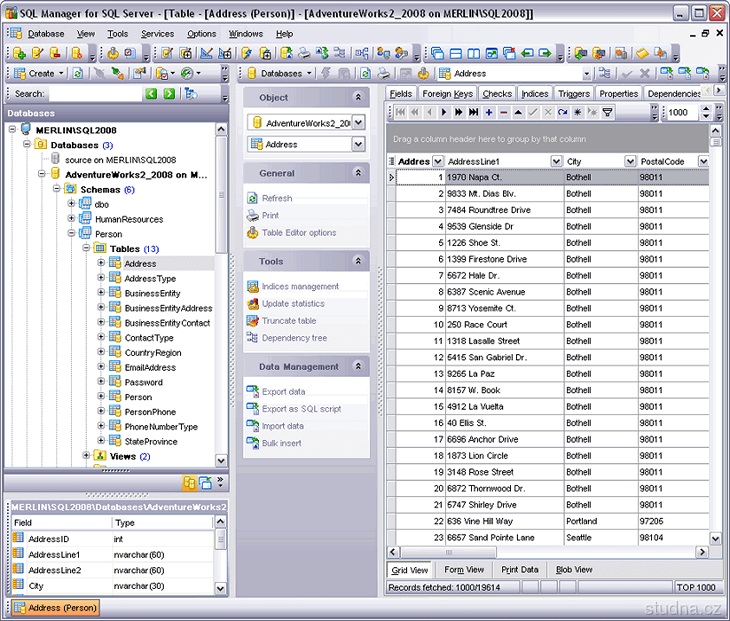
Task: Collapse the Tables node under Person
Action: tap(87, 249)
